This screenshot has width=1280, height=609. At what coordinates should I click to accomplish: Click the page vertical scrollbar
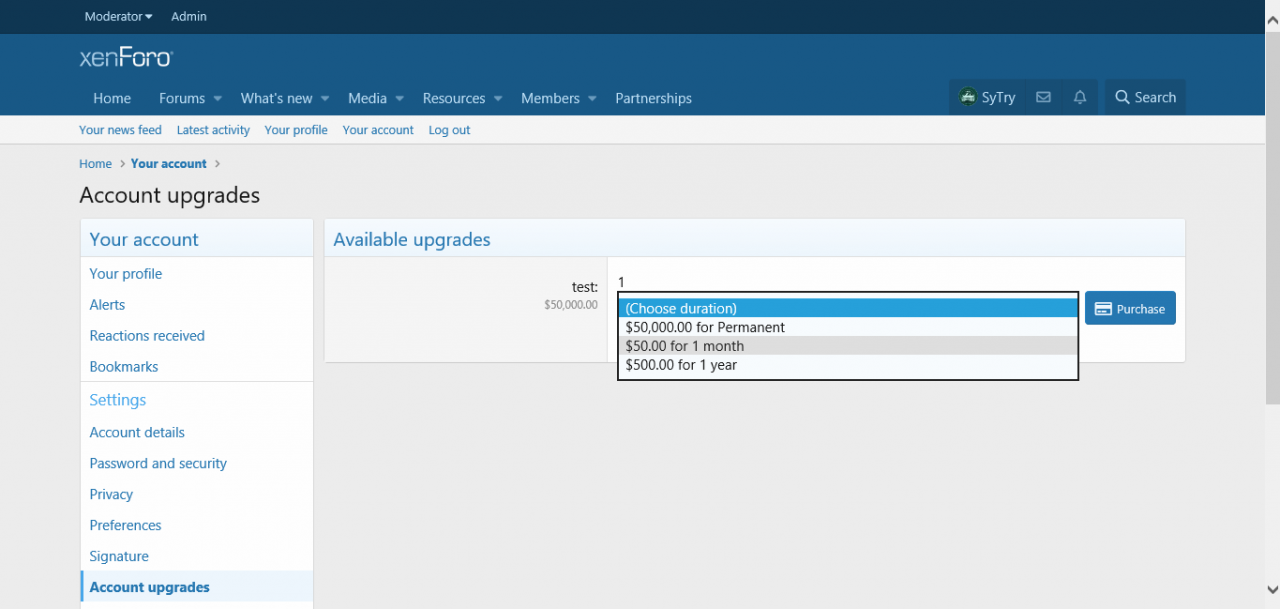pos(1272,300)
